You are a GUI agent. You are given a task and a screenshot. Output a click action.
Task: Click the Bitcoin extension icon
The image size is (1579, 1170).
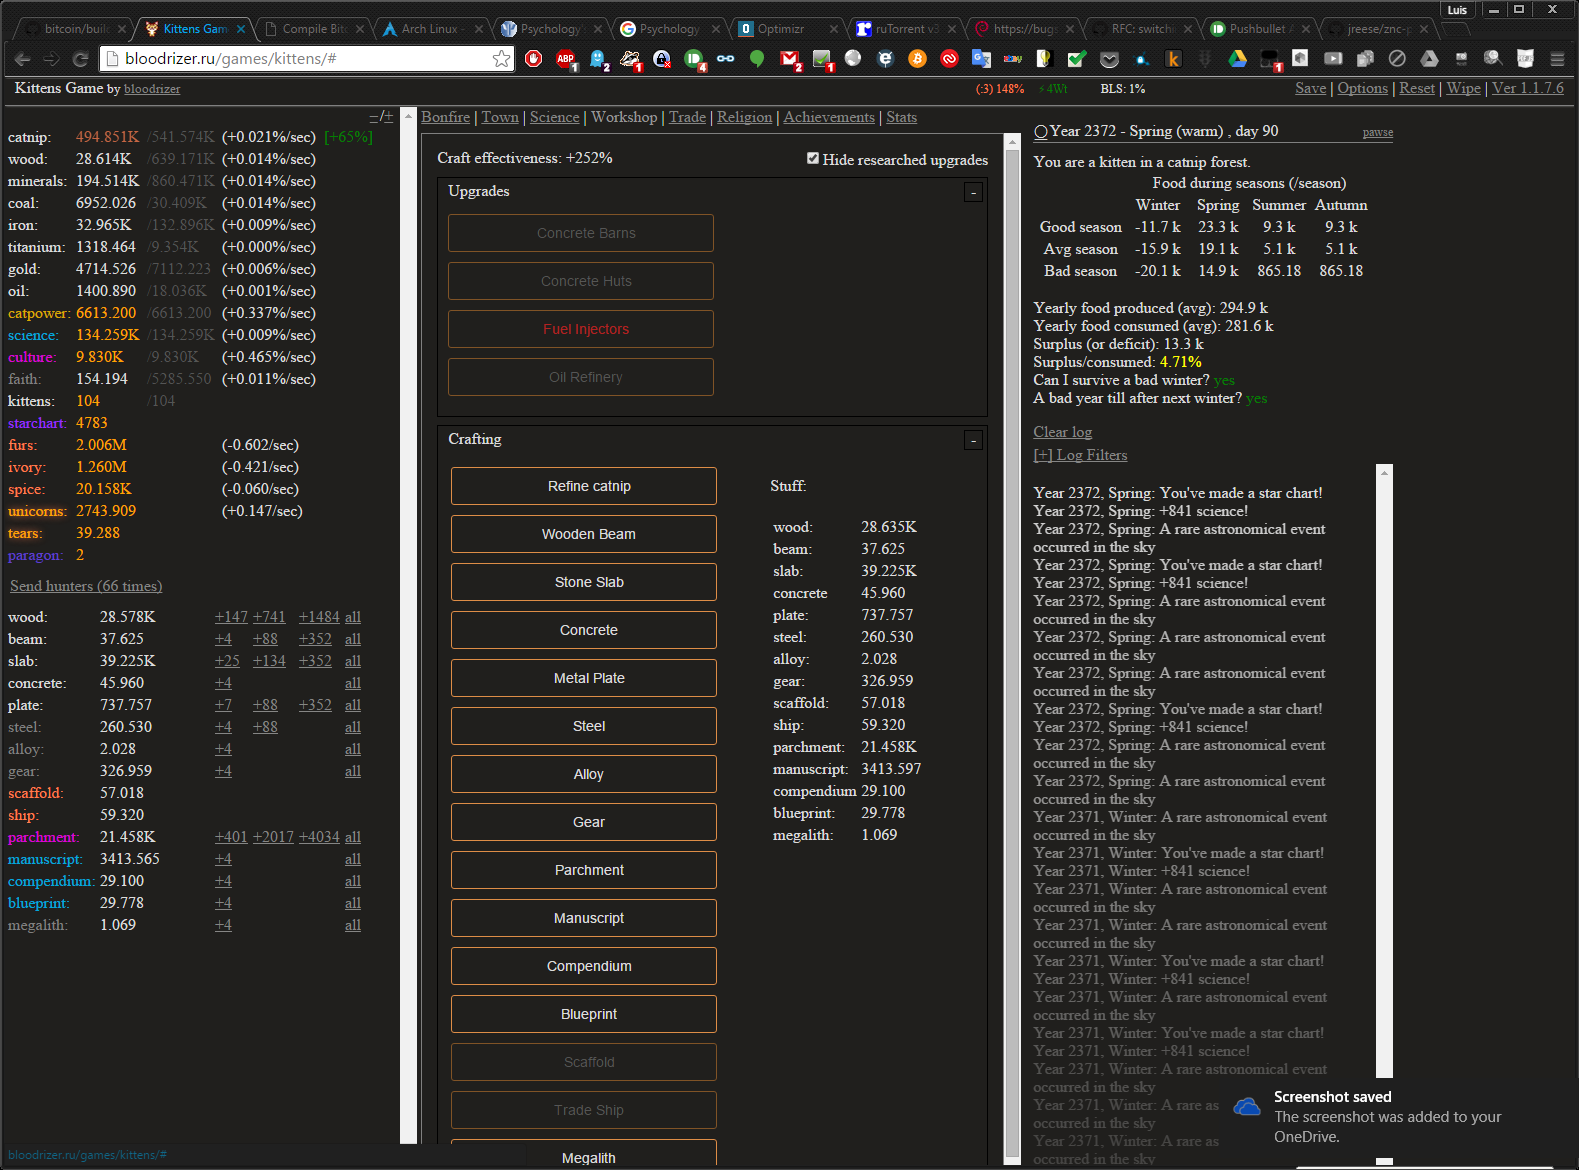917,59
